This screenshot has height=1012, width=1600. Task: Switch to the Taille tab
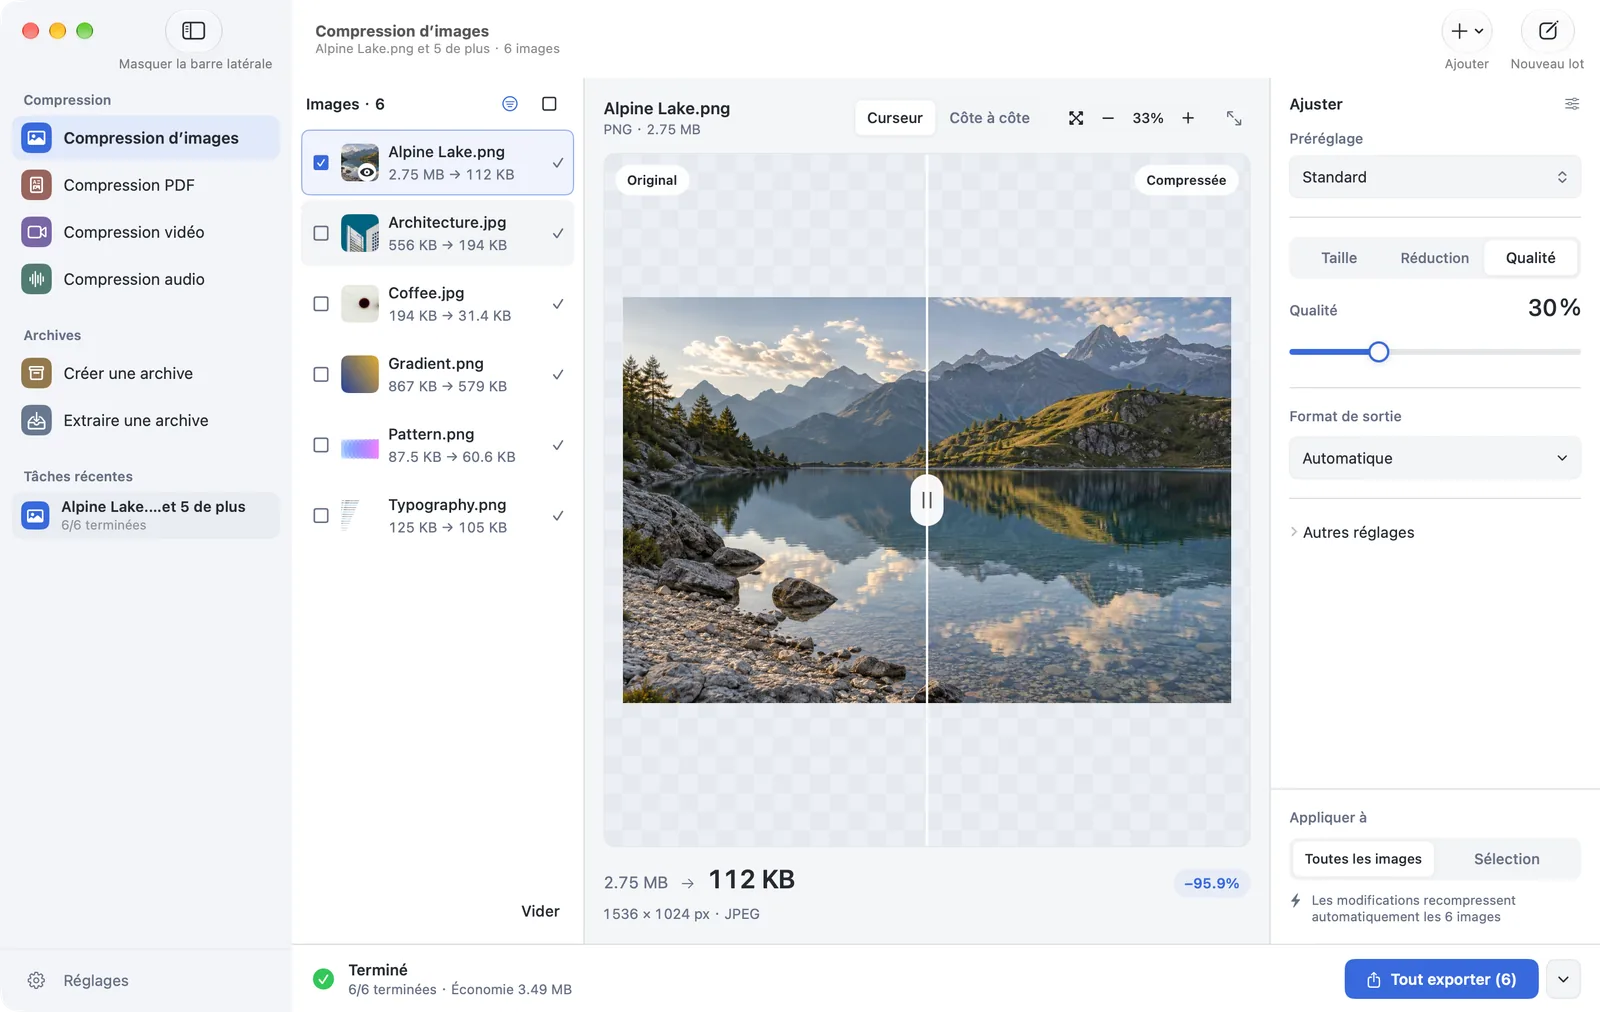(1339, 258)
